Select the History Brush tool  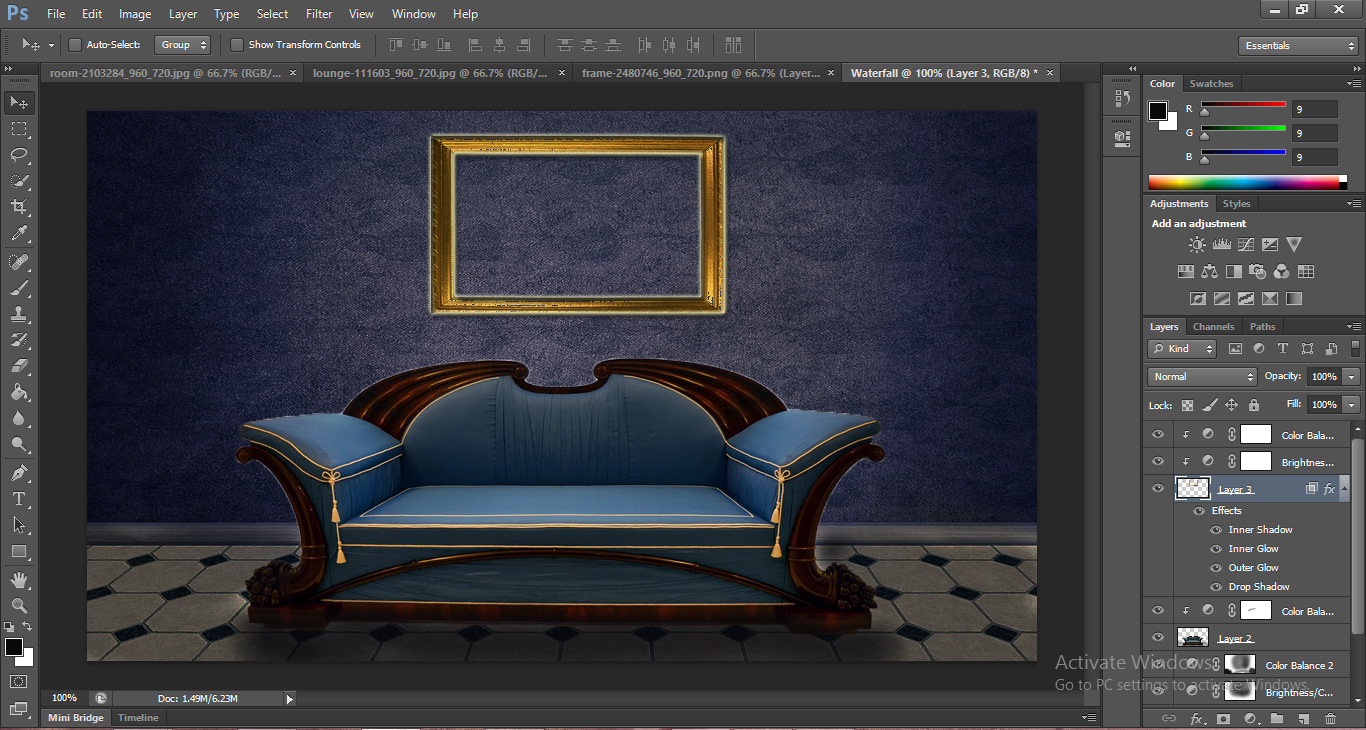(19, 340)
